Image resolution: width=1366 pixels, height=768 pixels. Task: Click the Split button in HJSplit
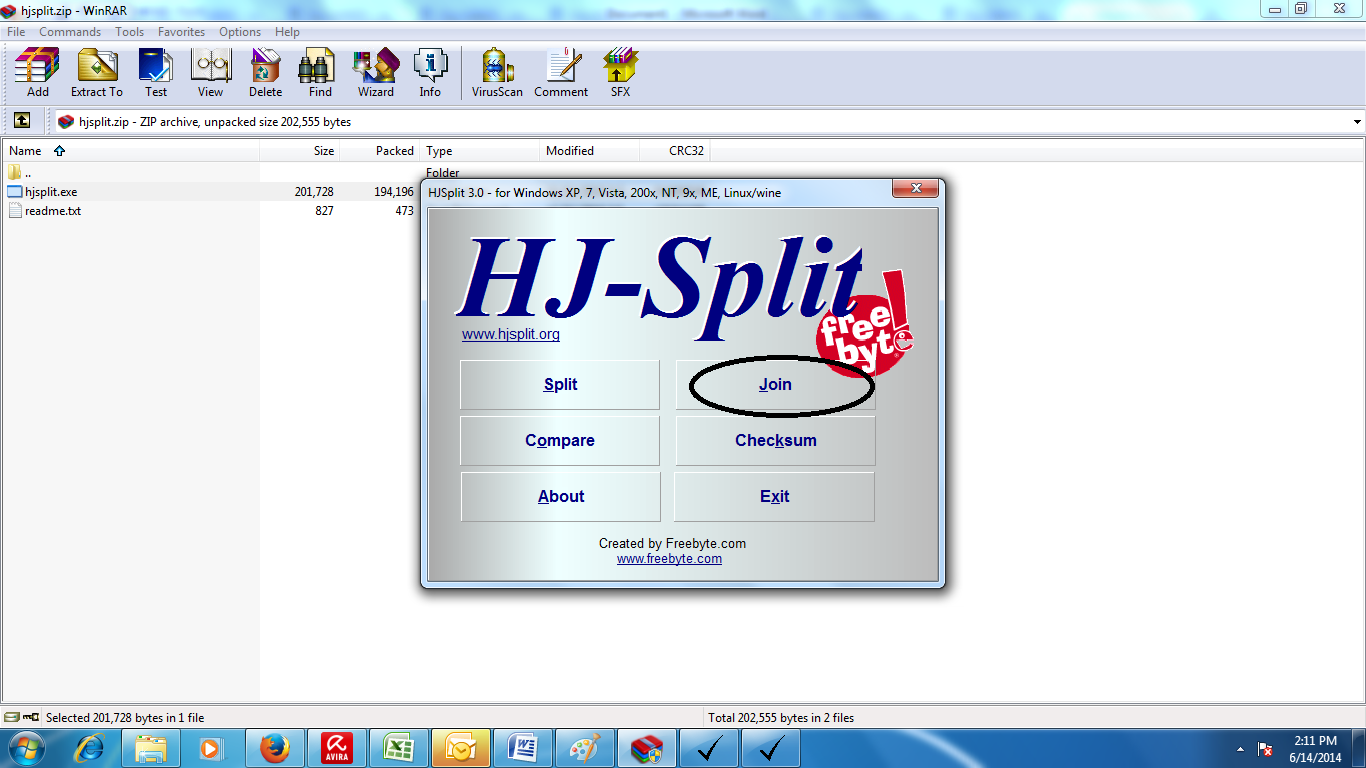point(560,384)
